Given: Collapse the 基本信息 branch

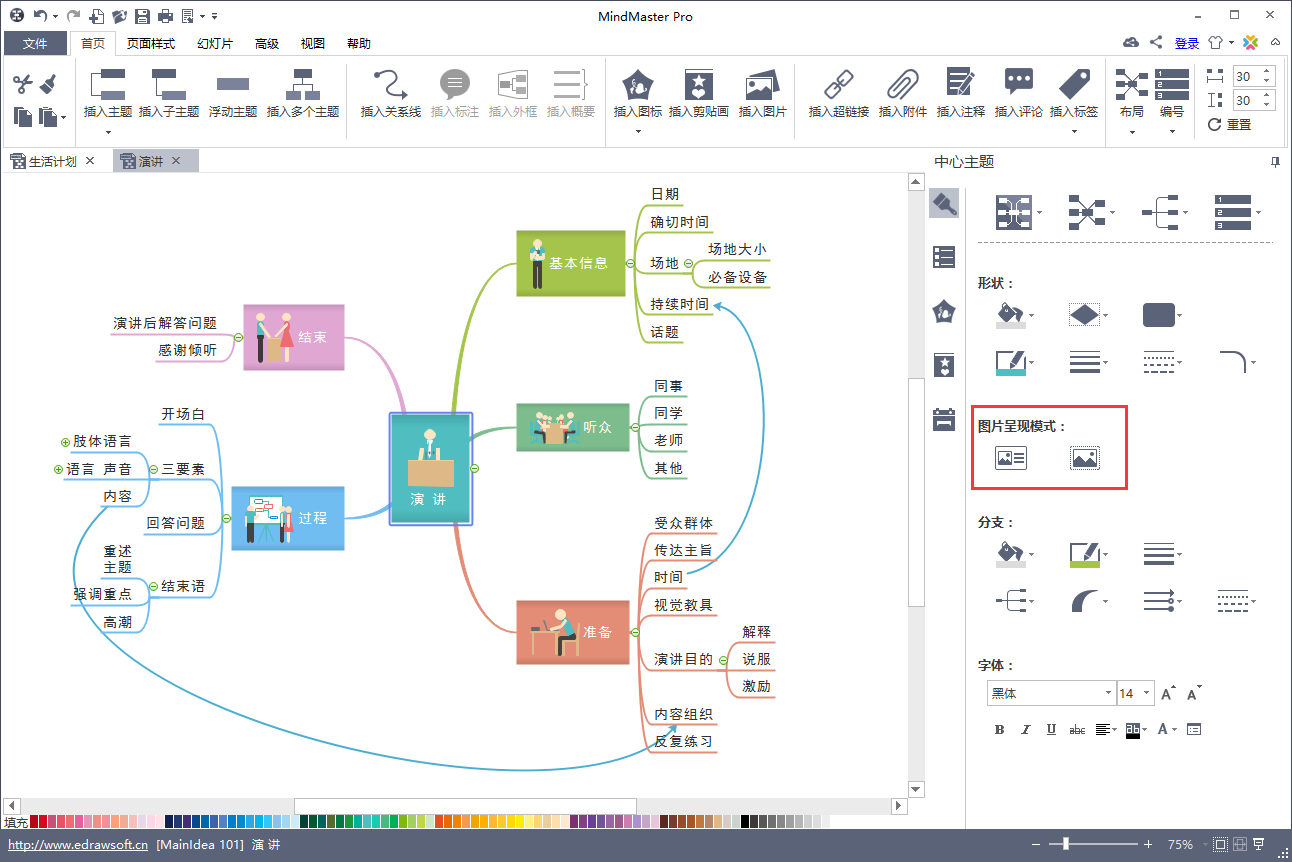Looking at the screenshot, I should coord(631,263).
